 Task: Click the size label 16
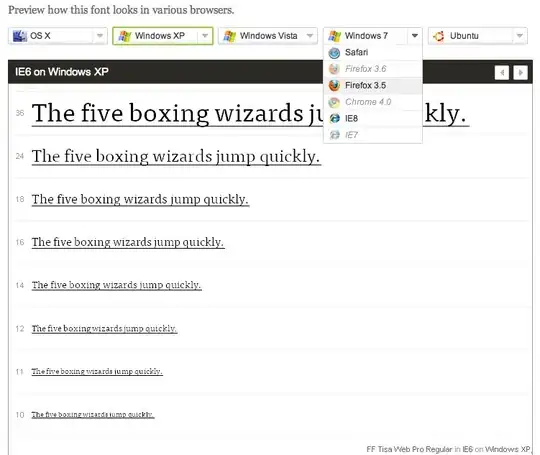pyautogui.click(x=20, y=242)
